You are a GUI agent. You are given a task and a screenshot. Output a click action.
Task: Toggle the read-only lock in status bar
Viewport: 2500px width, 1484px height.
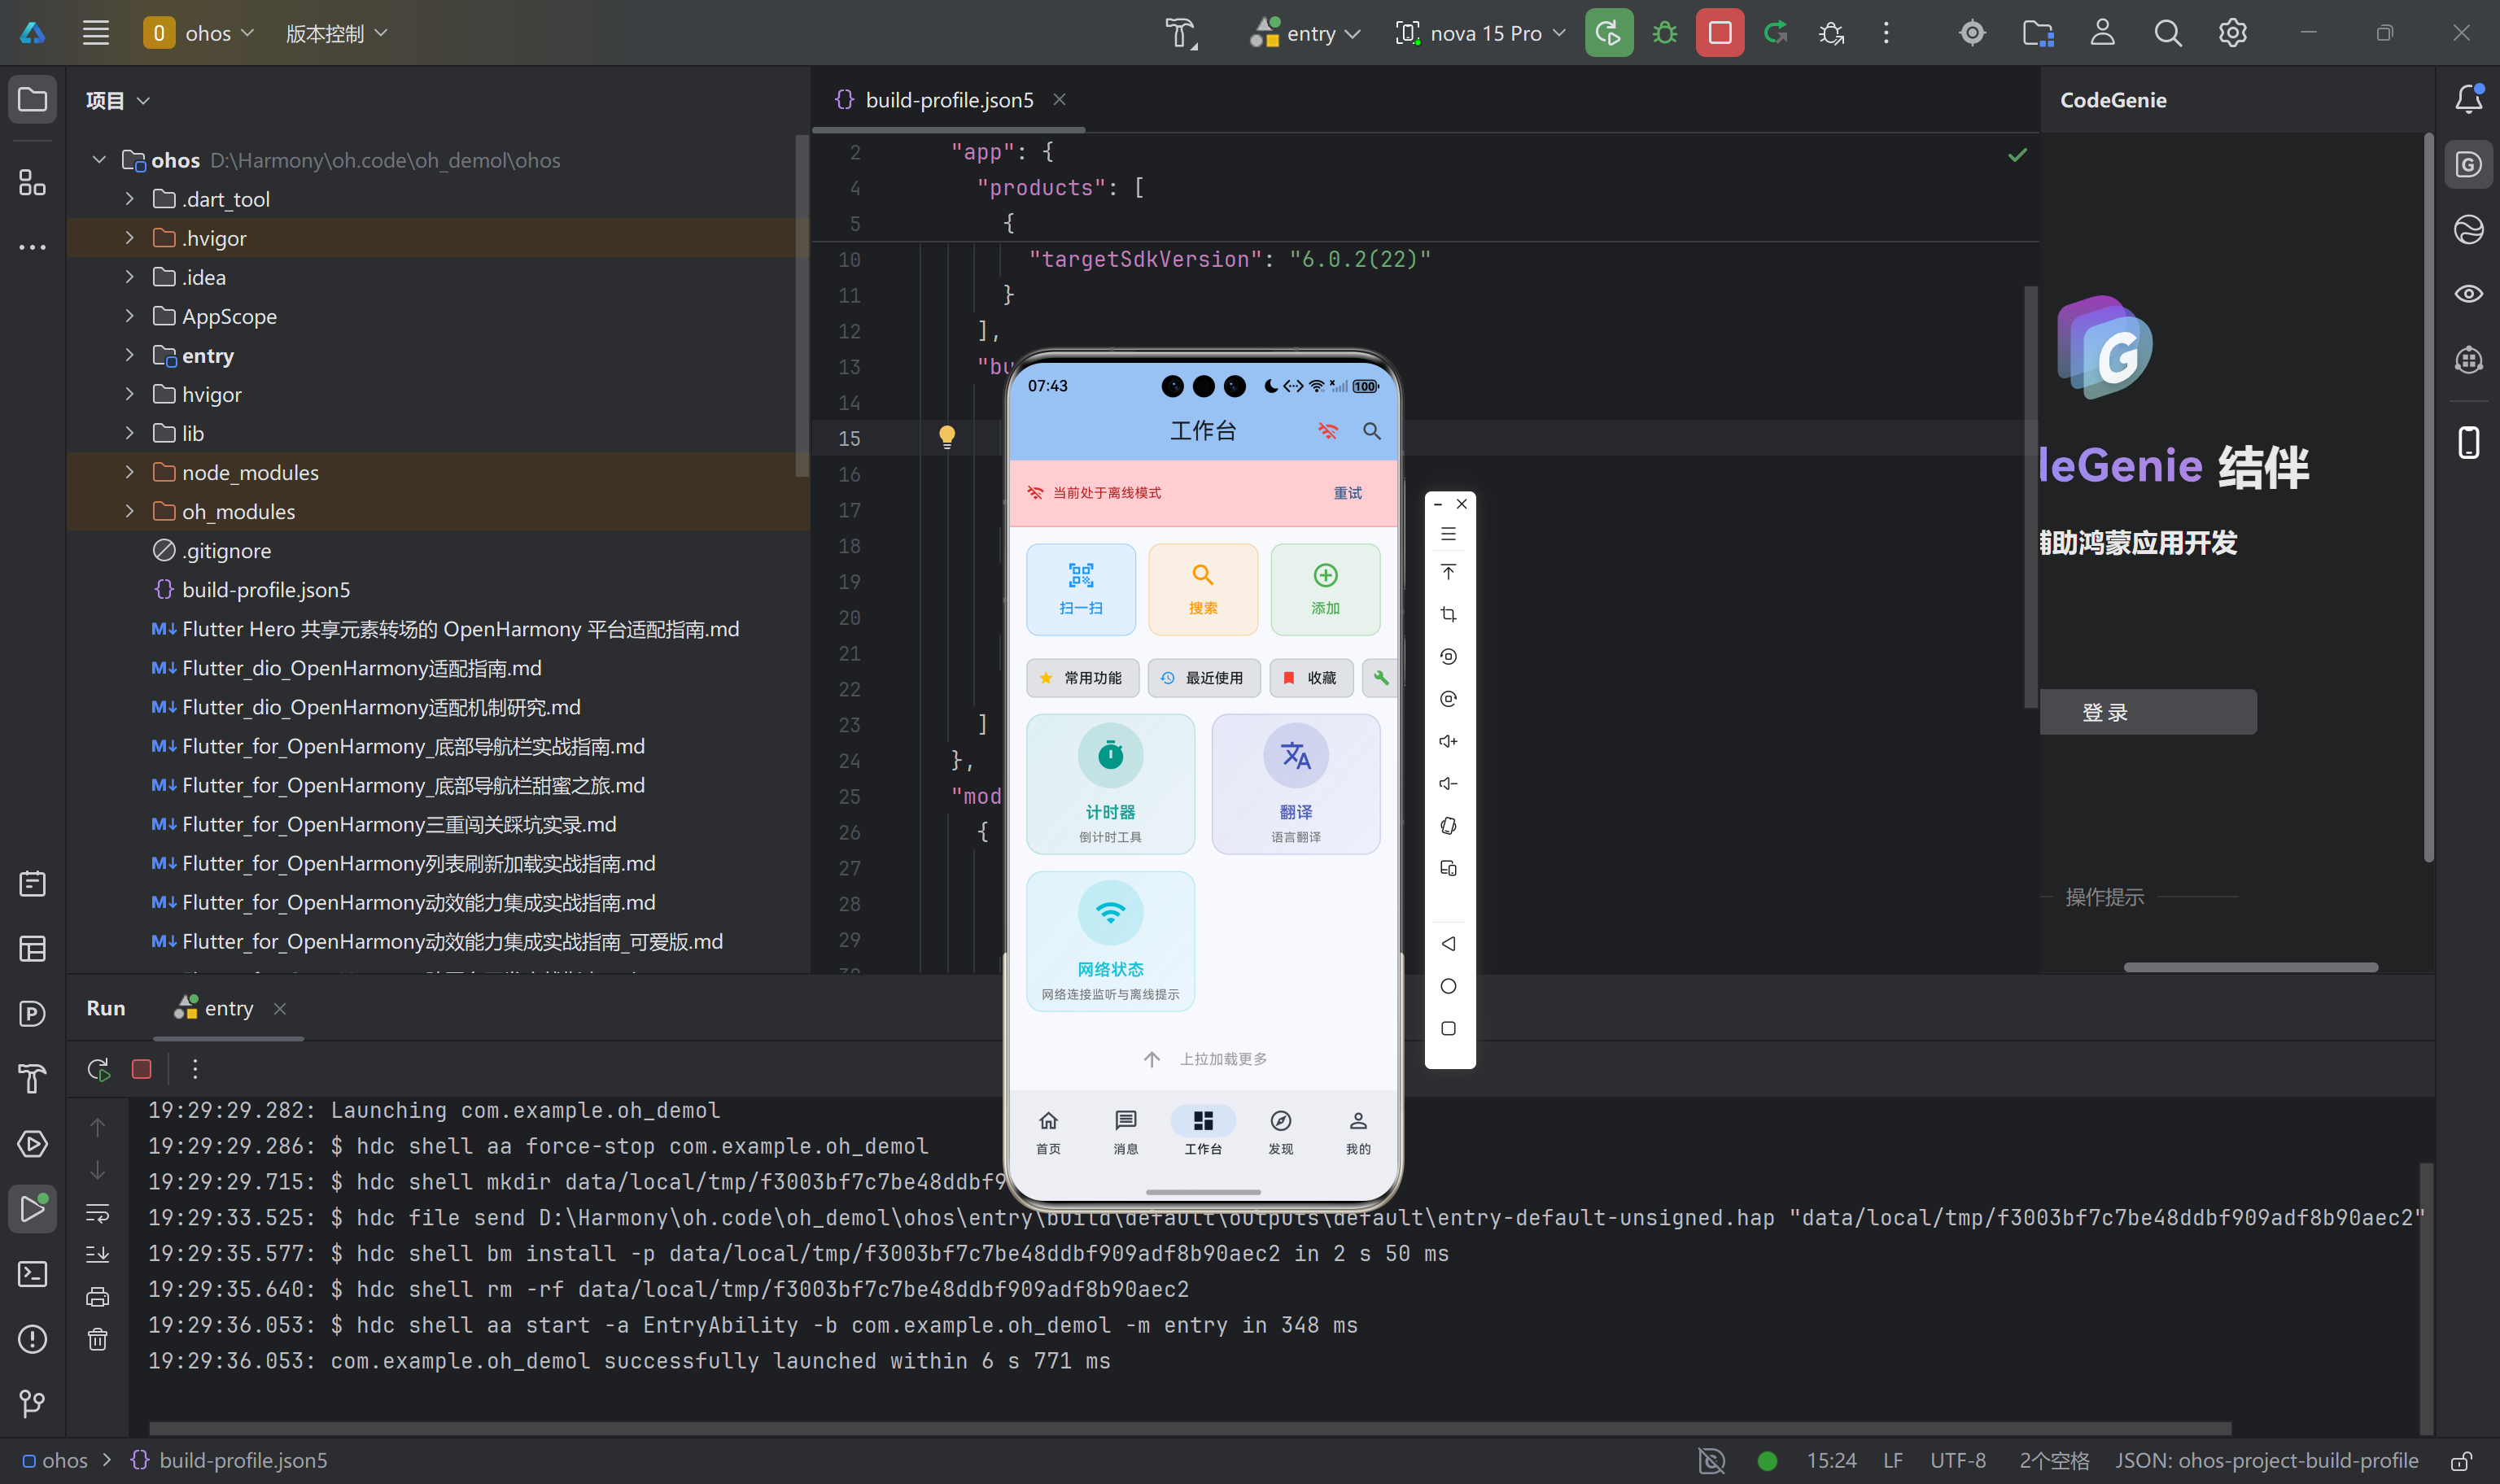[2461, 1461]
